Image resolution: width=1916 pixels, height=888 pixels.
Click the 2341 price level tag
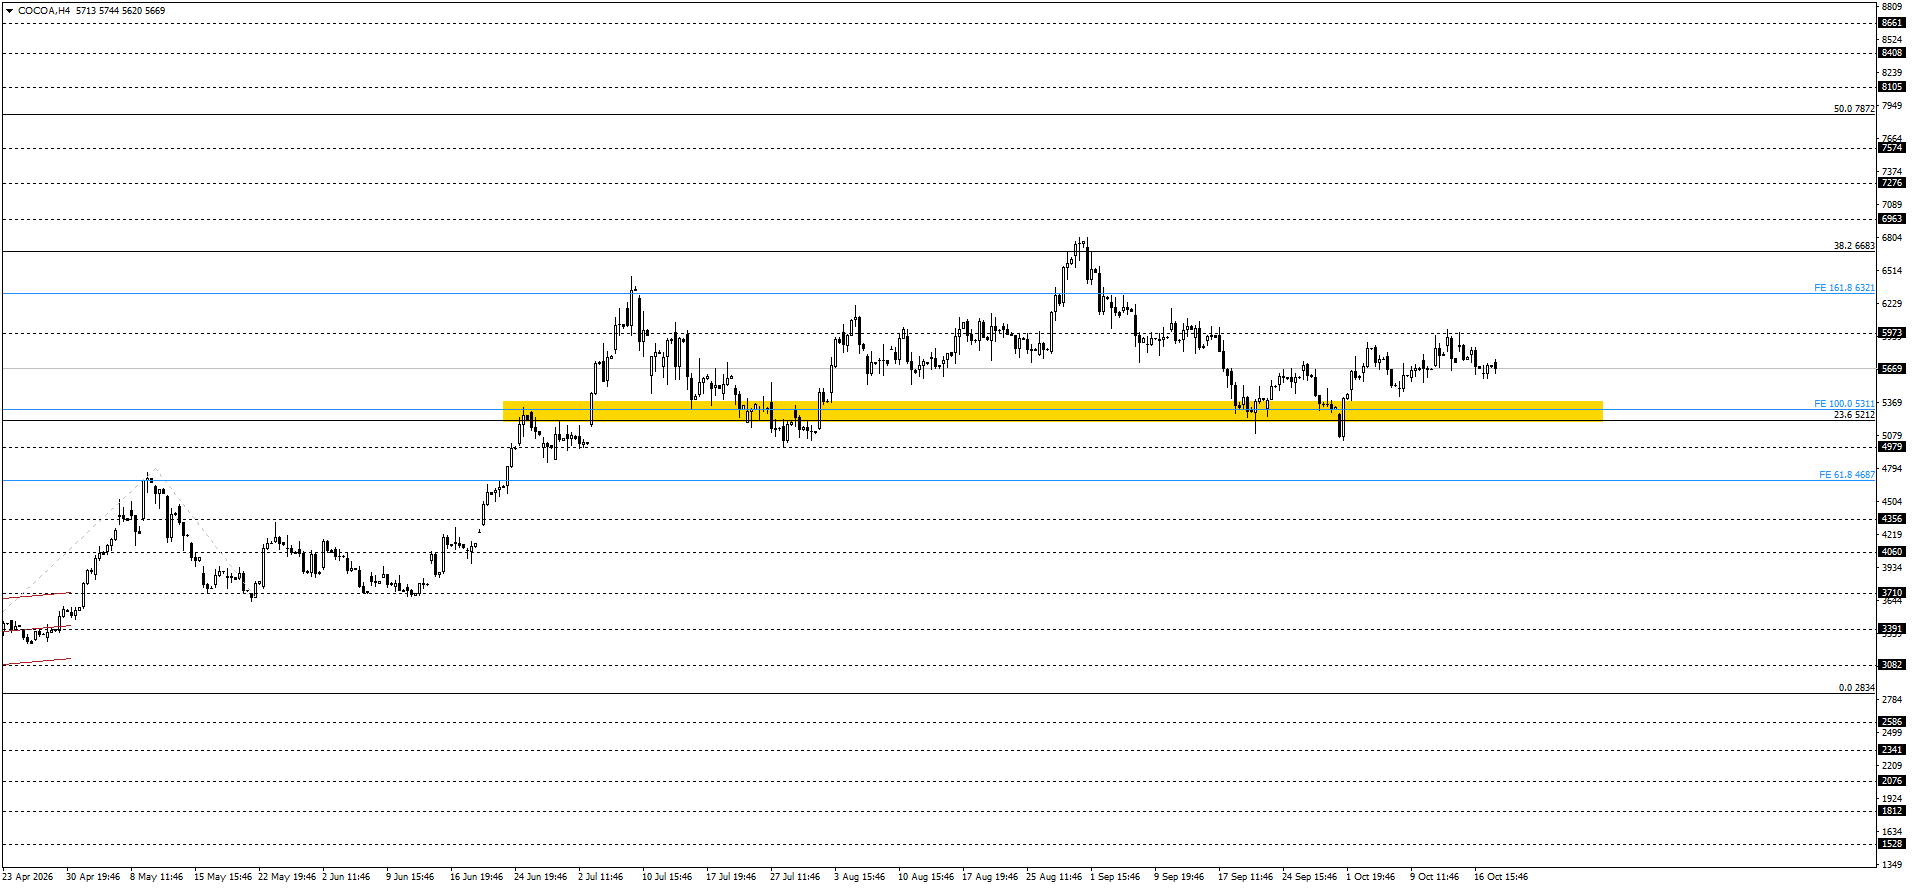click(1892, 750)
